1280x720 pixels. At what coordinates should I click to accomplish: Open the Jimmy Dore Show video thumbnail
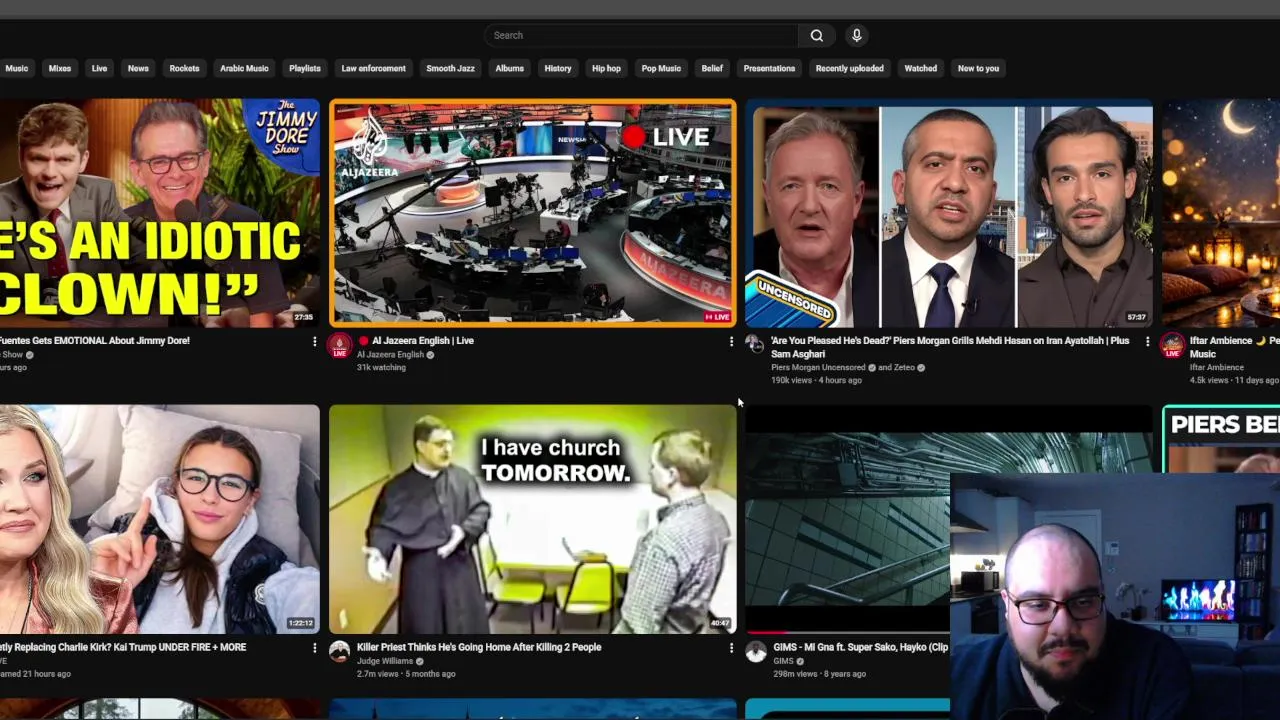(160, 212)
